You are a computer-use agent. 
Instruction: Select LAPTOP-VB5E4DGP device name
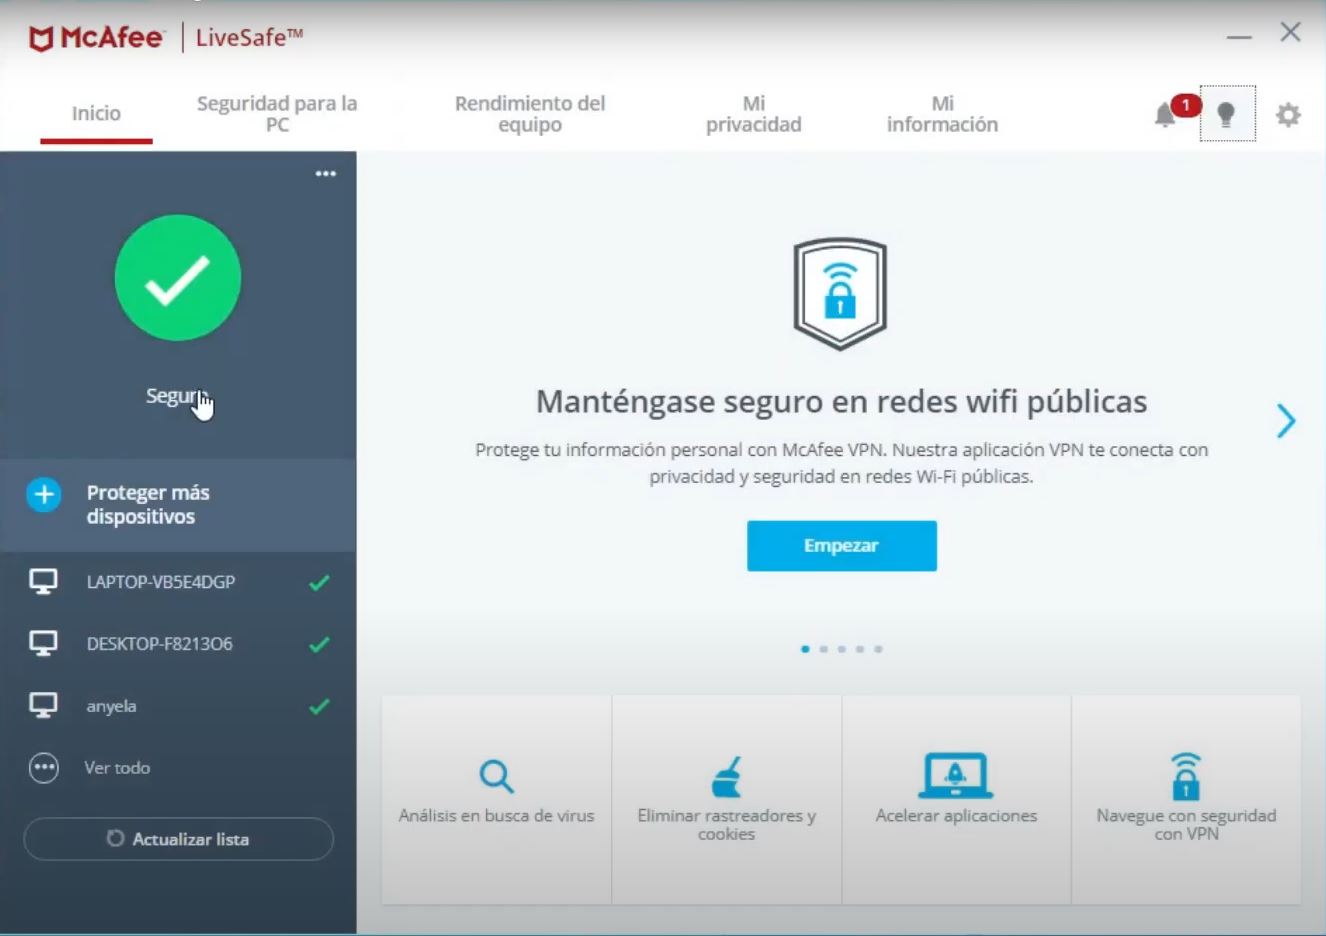point(161,582)
